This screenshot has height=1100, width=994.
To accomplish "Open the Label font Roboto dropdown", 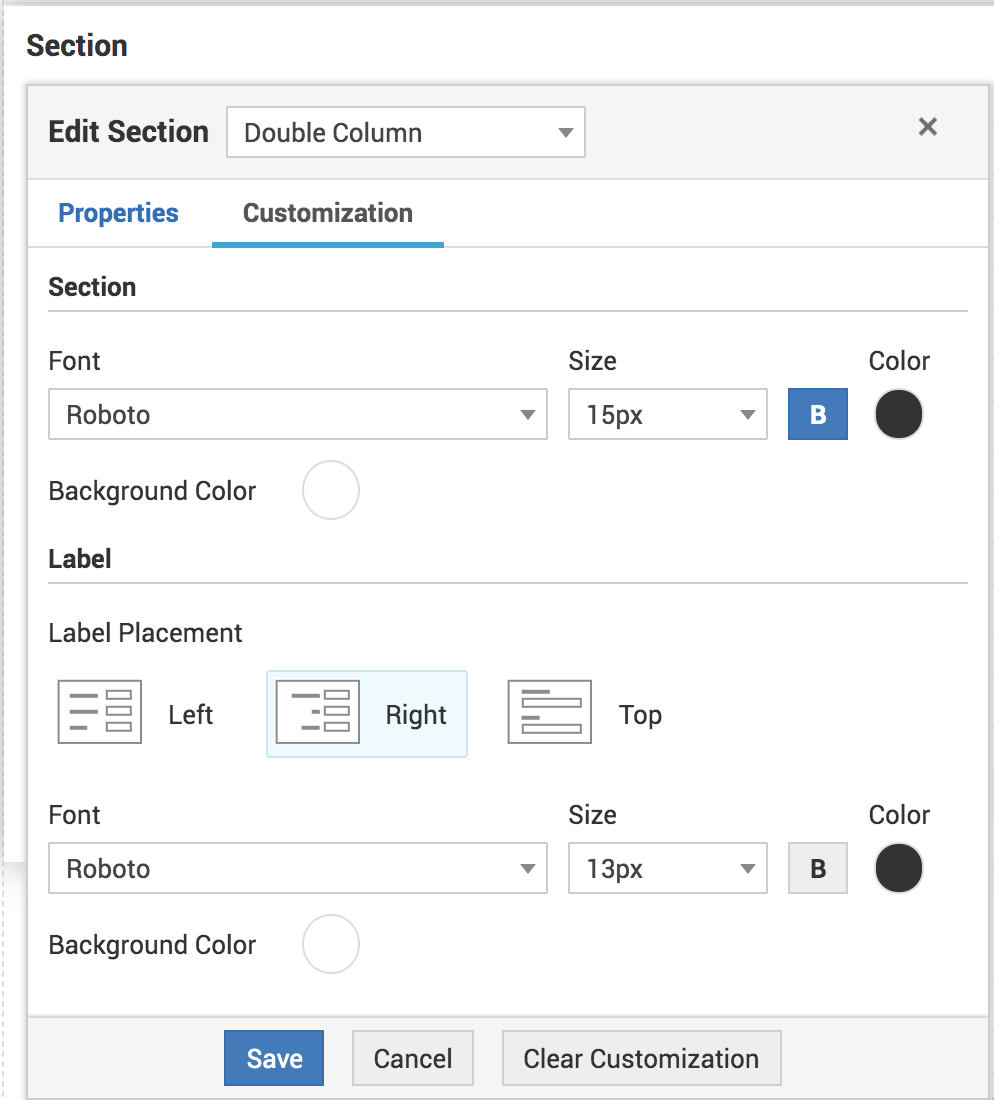I will (x=298, y=869).
